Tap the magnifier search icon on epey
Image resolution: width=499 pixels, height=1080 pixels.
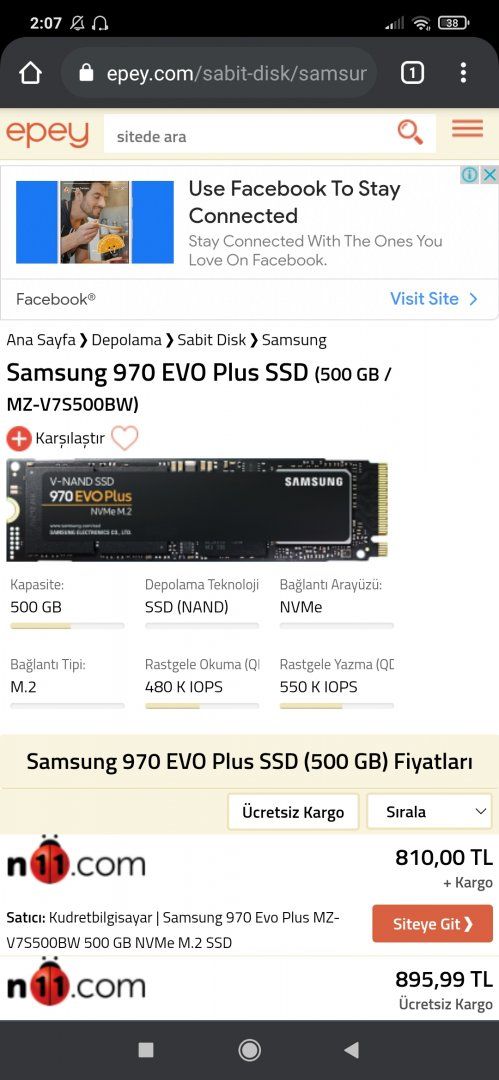point(410,132)
